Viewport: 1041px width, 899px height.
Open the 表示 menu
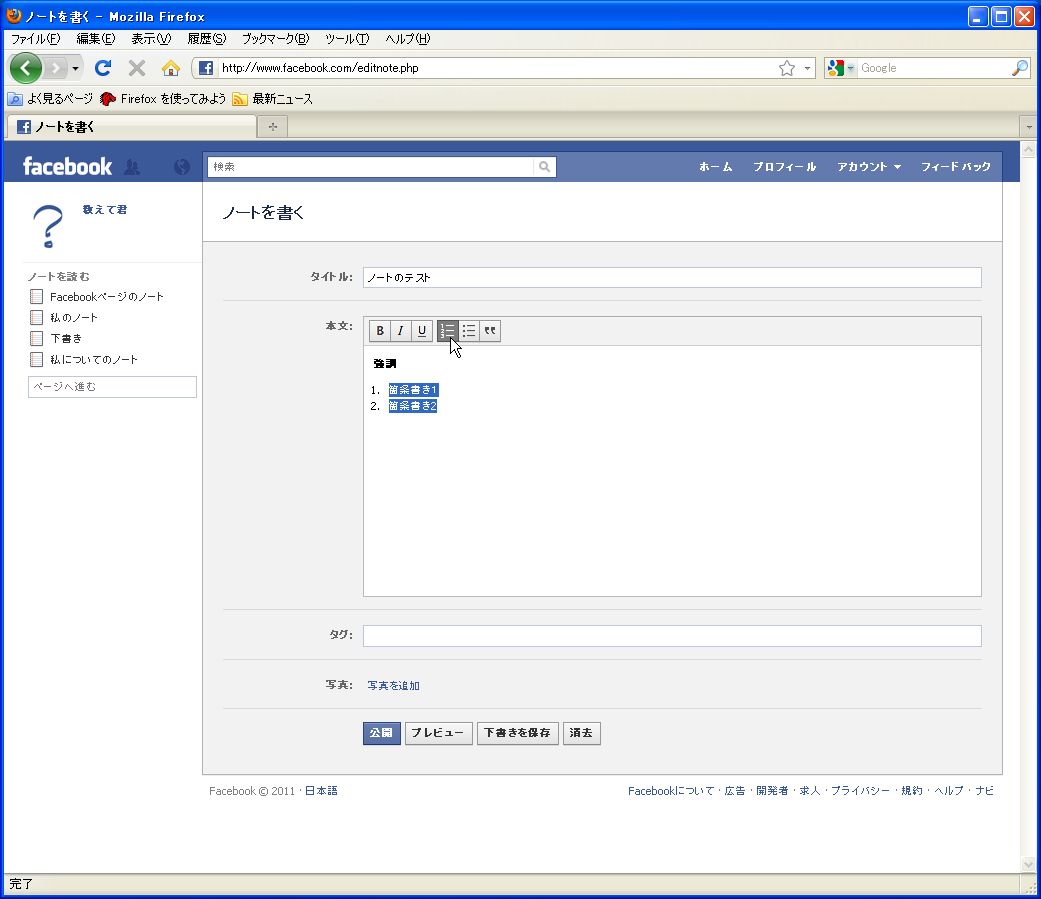click(x=151, y=39)
